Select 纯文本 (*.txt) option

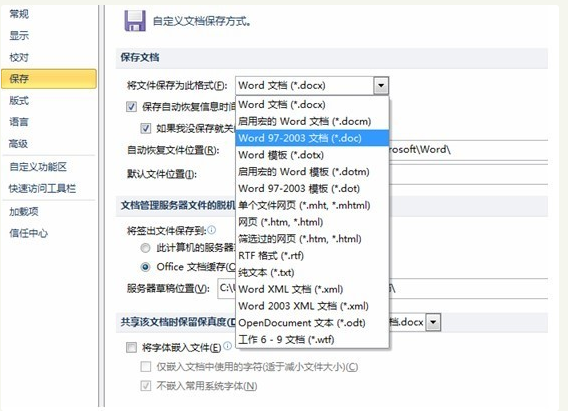(x=312, y=272)
